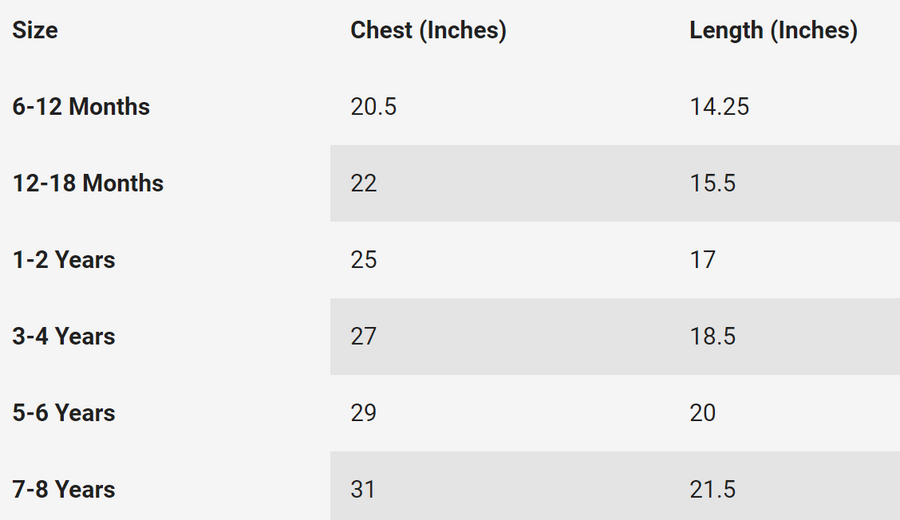Click the Chest (Inches) column header
Screen dimensions: 900x520
coord(428,31)
